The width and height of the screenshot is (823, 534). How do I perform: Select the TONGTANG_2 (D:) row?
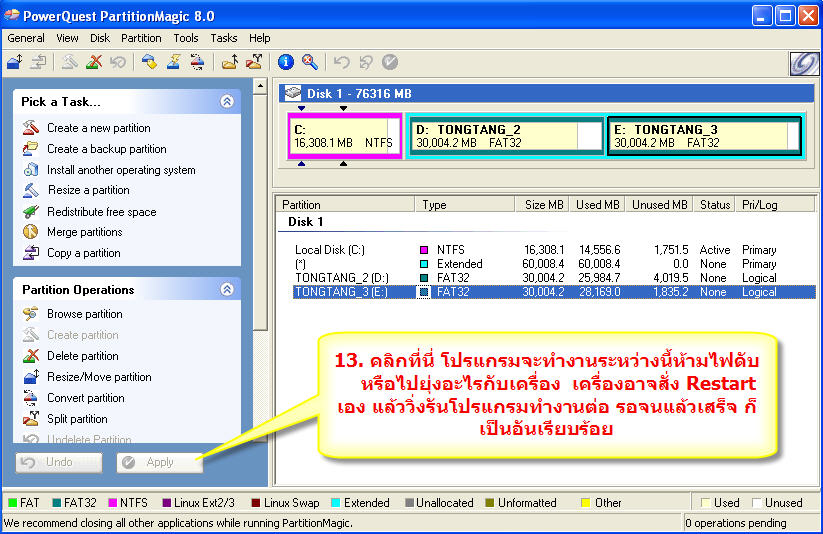click(554, 278)
